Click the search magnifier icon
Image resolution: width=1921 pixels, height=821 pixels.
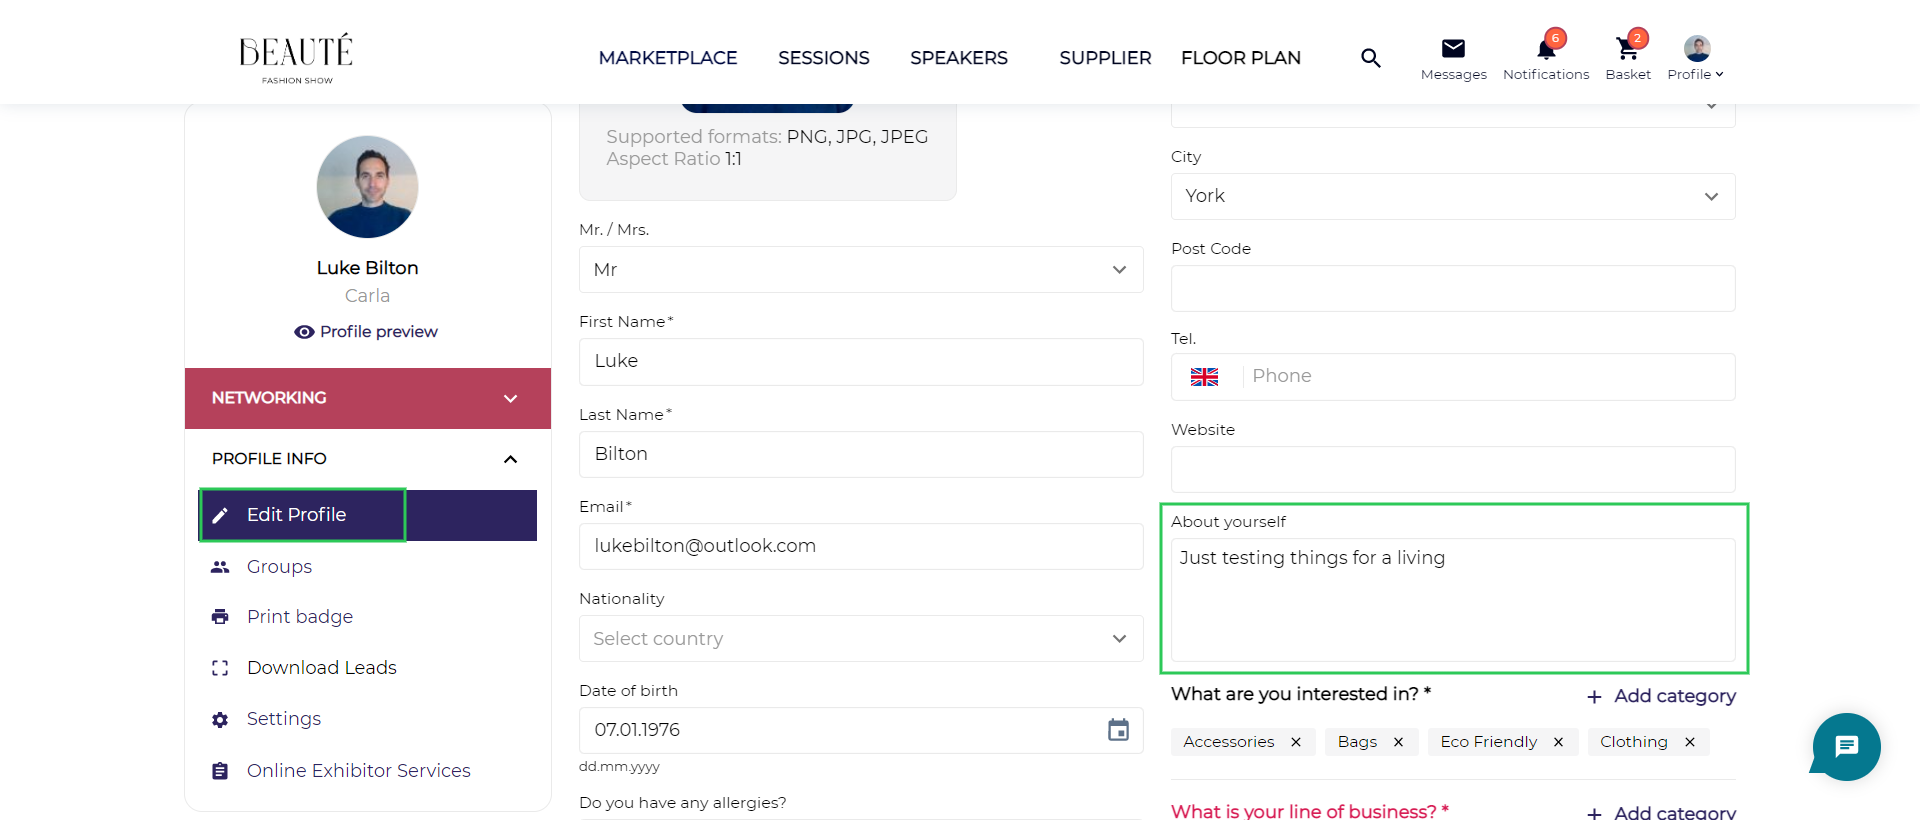[1370, 58]
